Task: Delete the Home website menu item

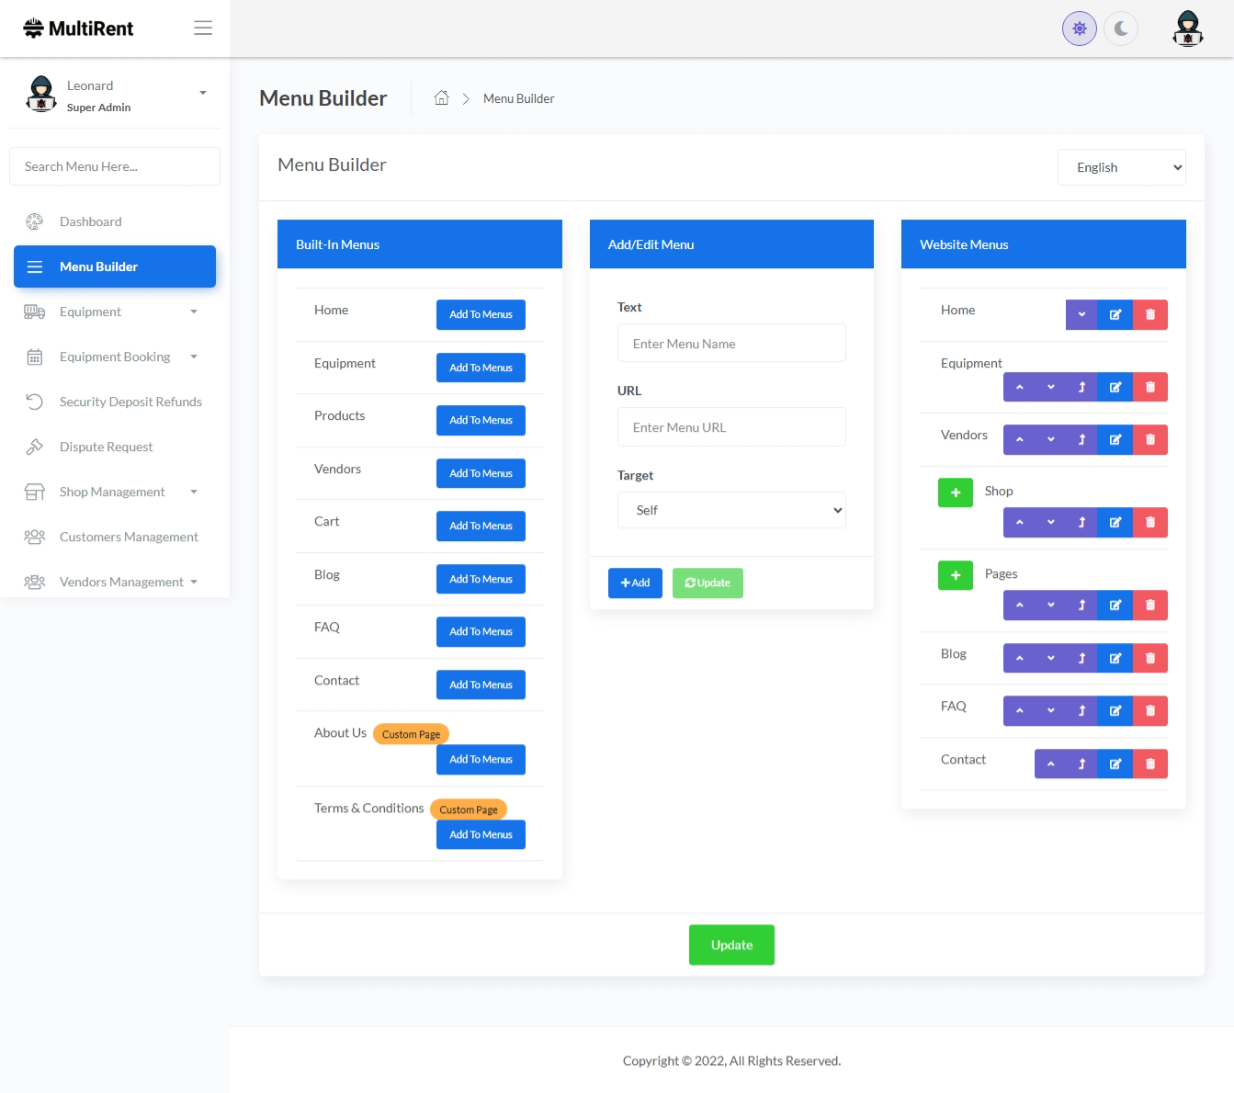Action: [x=1150, y=315]
